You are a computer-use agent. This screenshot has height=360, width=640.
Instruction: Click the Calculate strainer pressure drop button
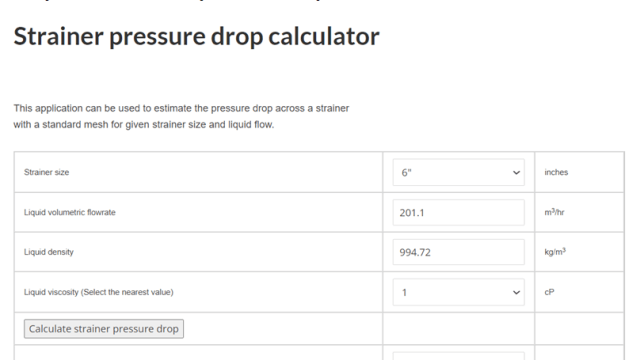104,329
